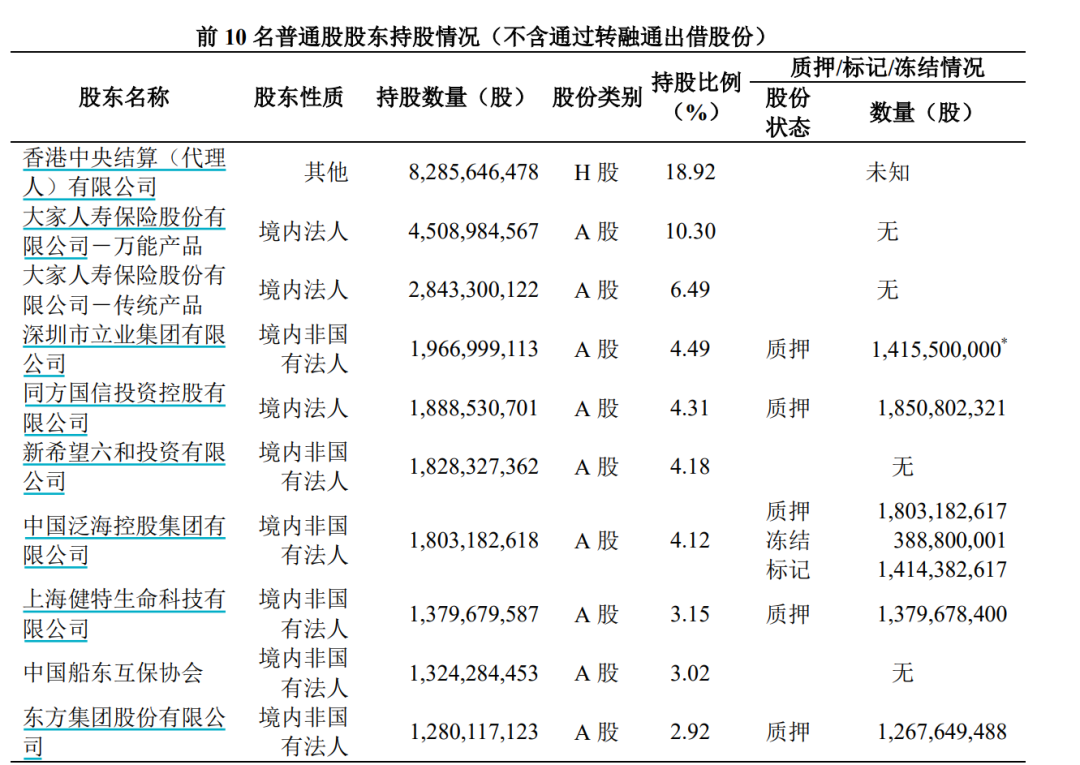1080x765 pixels.
Task: Select the 中国船东互保协会 name cell
Action: pos(113,673)
